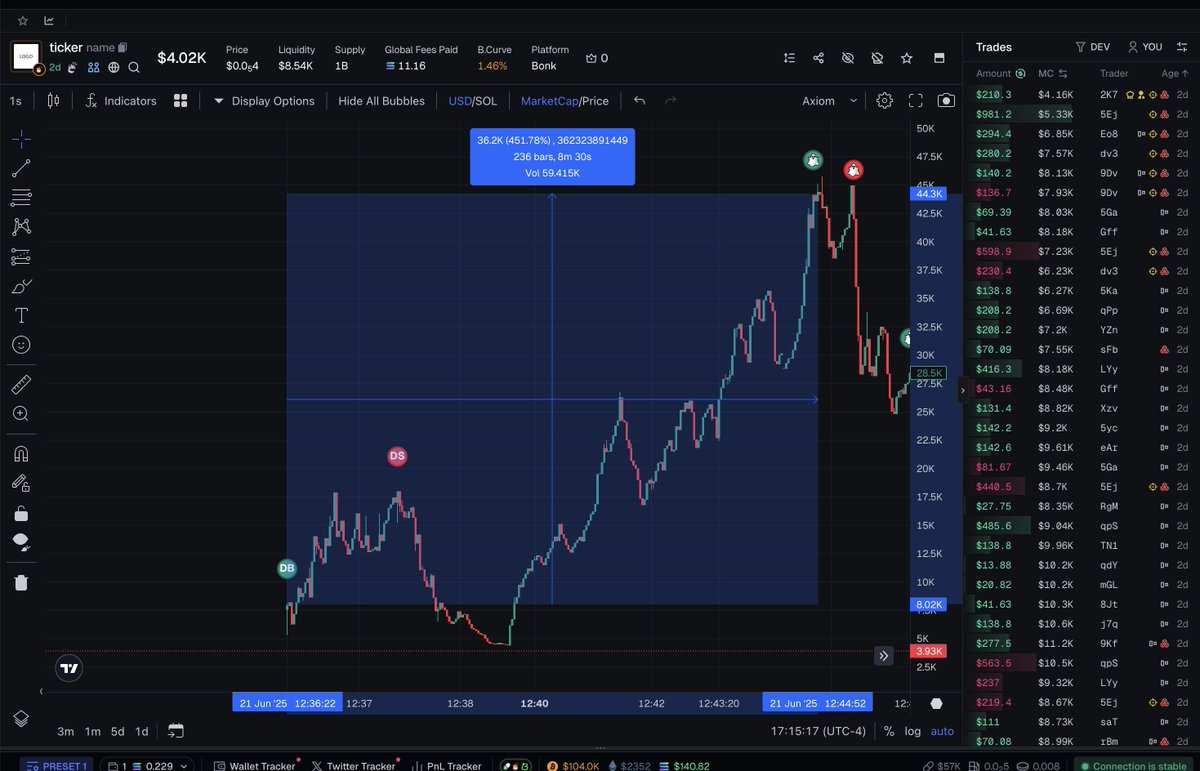Toggle lock all drawings
The image size is (1200, 771).
tap(21, 513)
